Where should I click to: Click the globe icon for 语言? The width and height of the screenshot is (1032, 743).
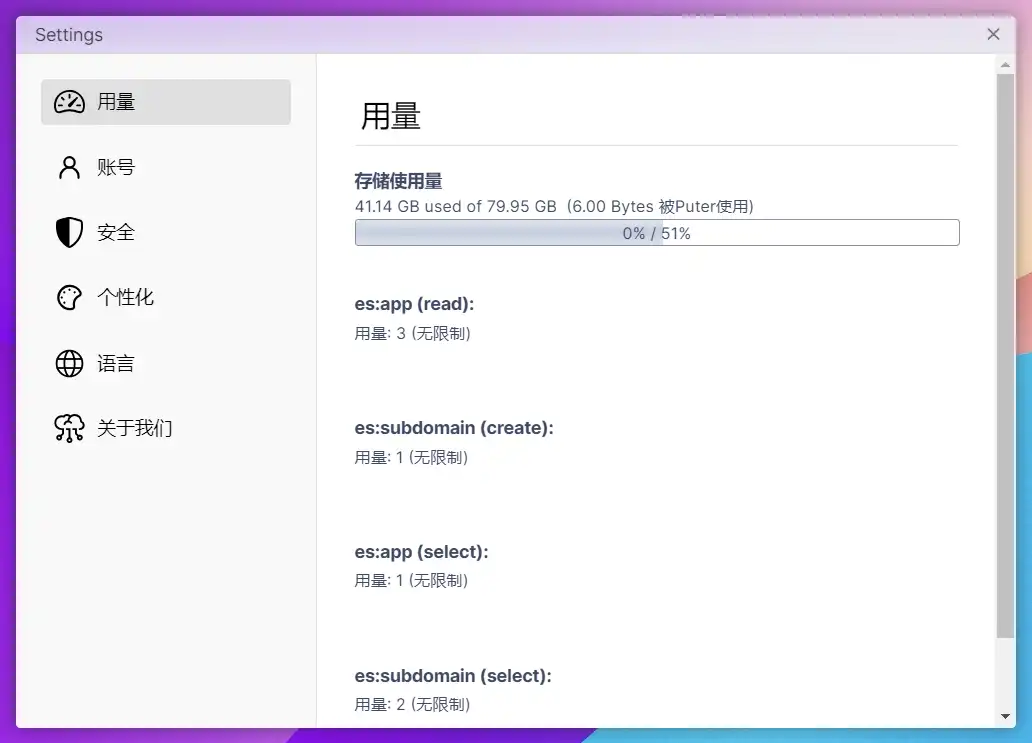tap(69, 364)
